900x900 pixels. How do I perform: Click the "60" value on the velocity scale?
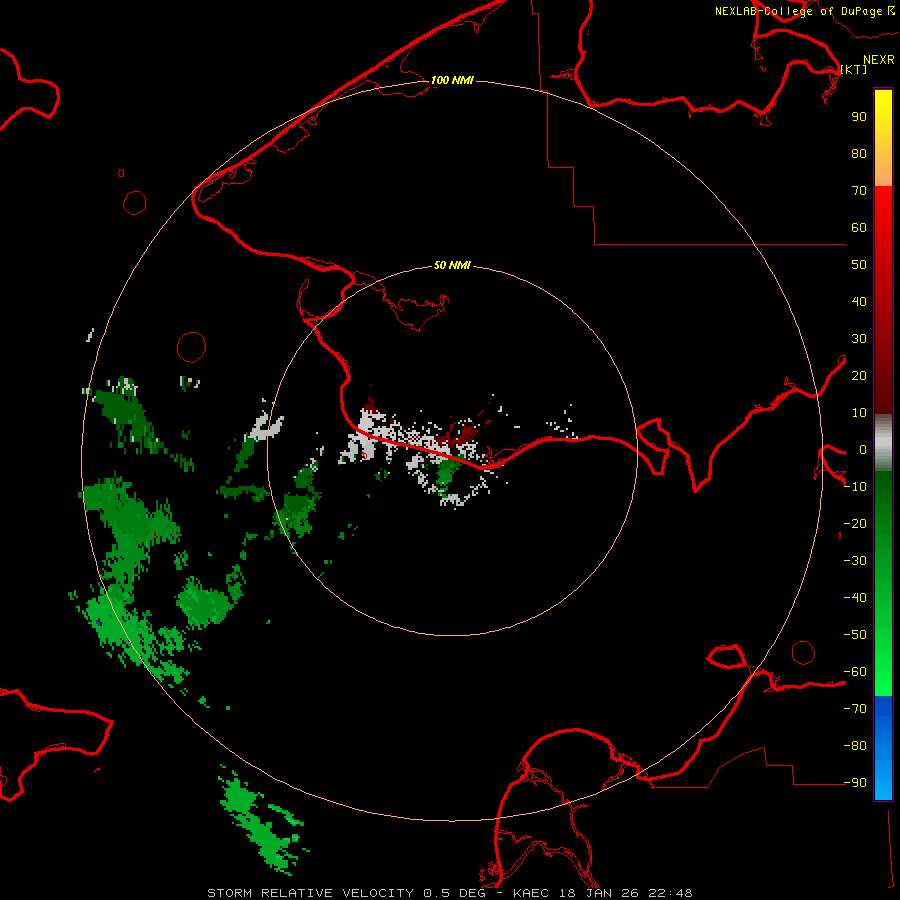[x=859, y=227]
